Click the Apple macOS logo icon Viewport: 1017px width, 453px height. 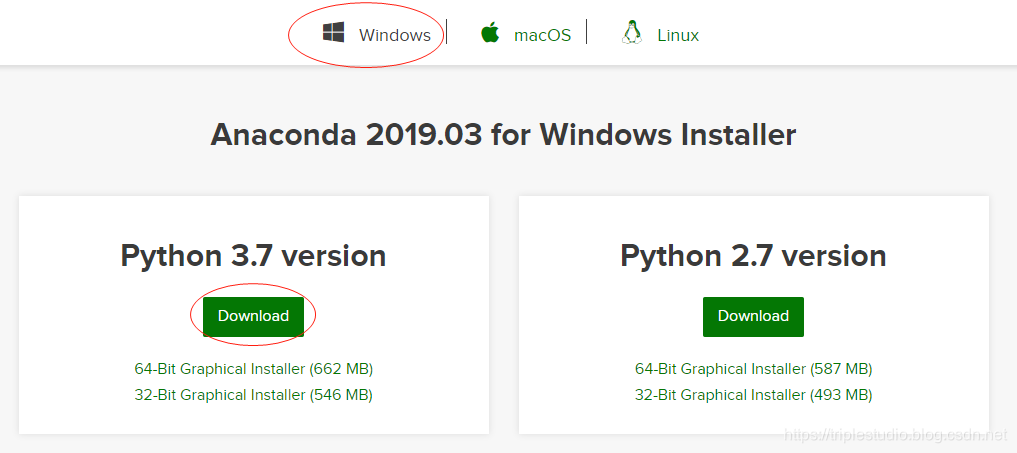[490, 32]
